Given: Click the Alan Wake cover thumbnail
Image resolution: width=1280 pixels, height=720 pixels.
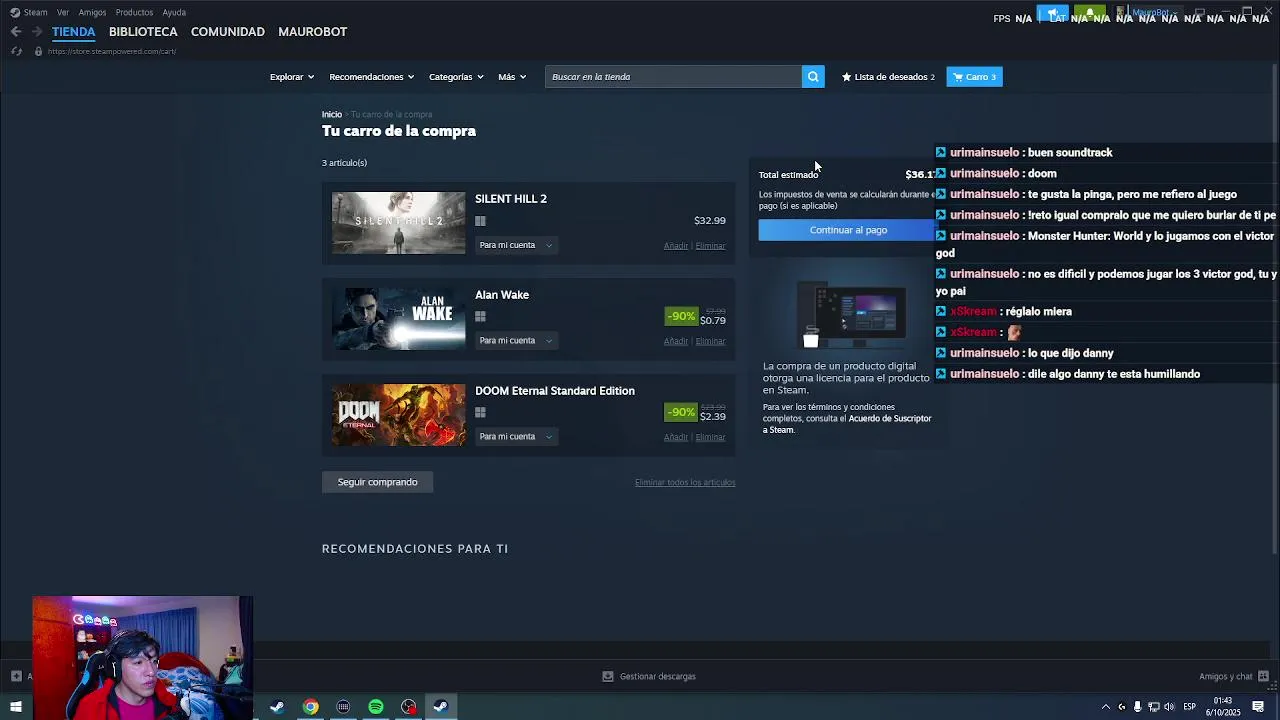Looking at the screenshot, I should pyautogui.click(x=398, y=319).
